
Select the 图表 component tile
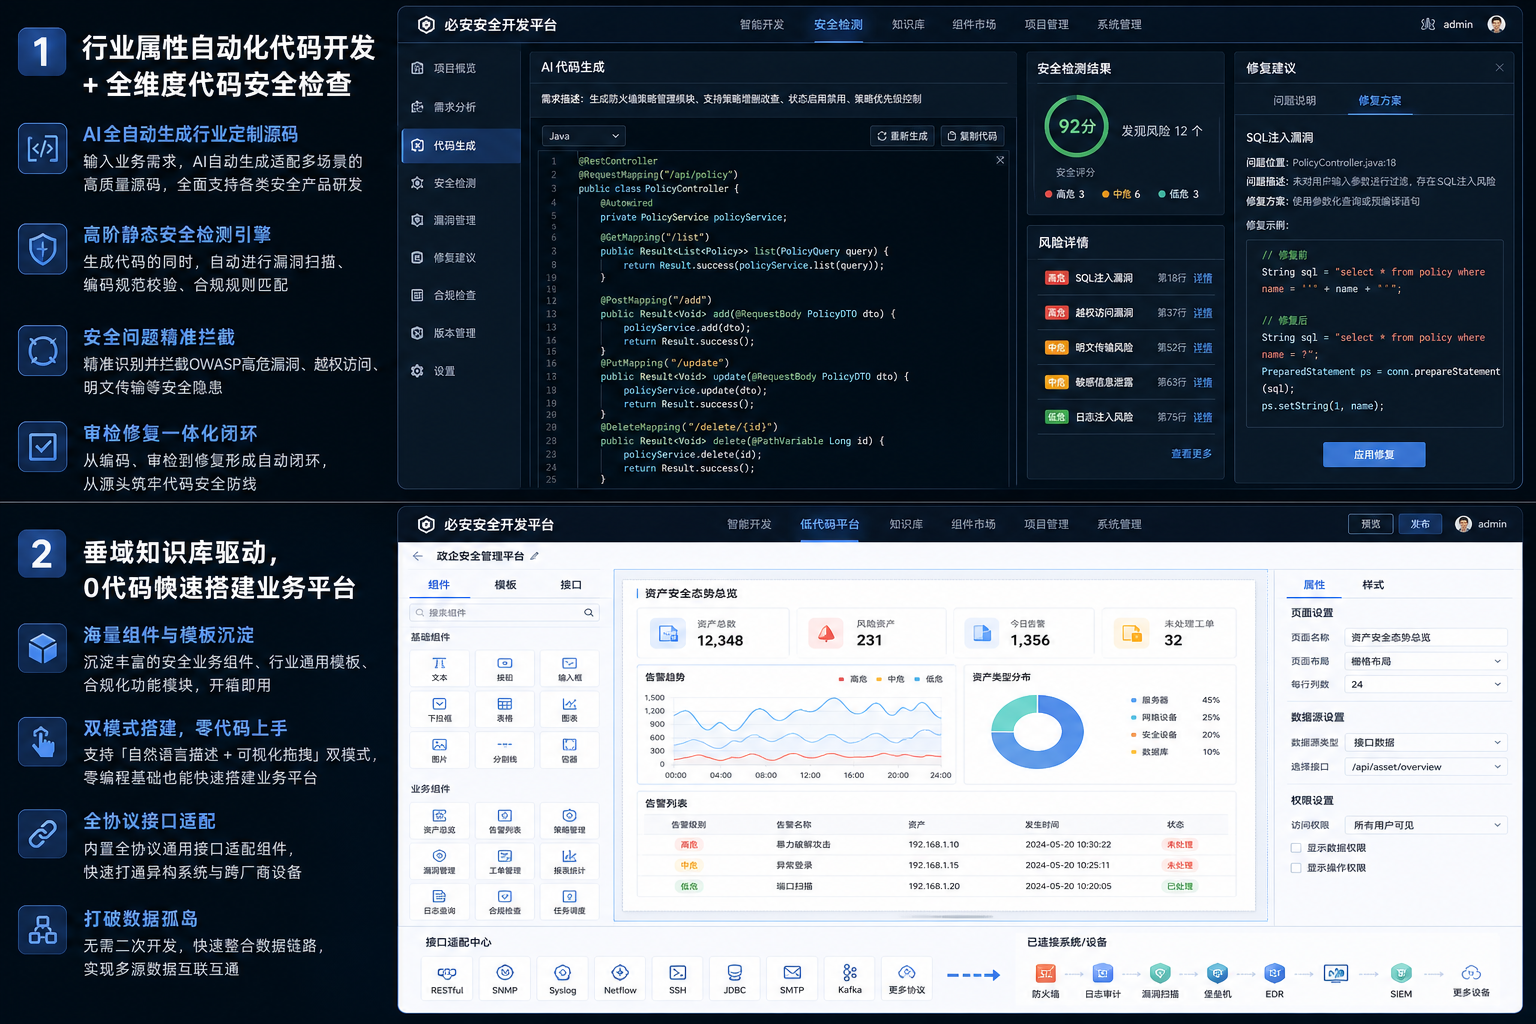(x=569, y=710)
